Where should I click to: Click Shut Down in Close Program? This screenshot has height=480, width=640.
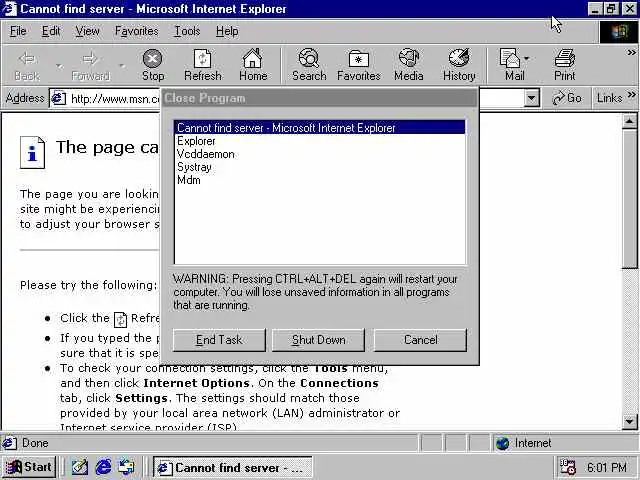coord(318,340)
